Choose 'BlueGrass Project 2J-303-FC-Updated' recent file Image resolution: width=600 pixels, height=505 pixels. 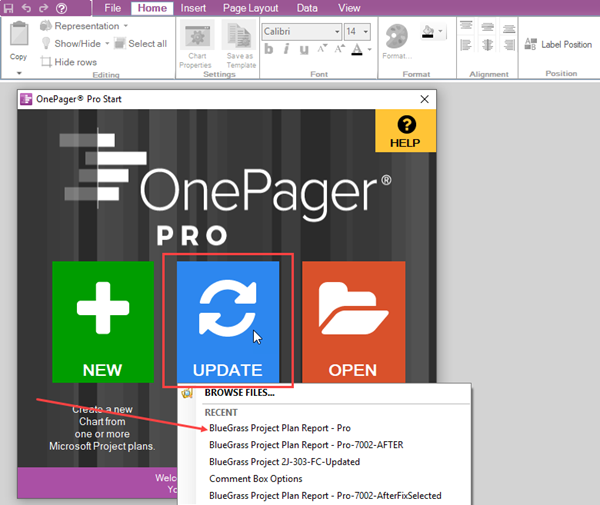[x=284, y=462]
